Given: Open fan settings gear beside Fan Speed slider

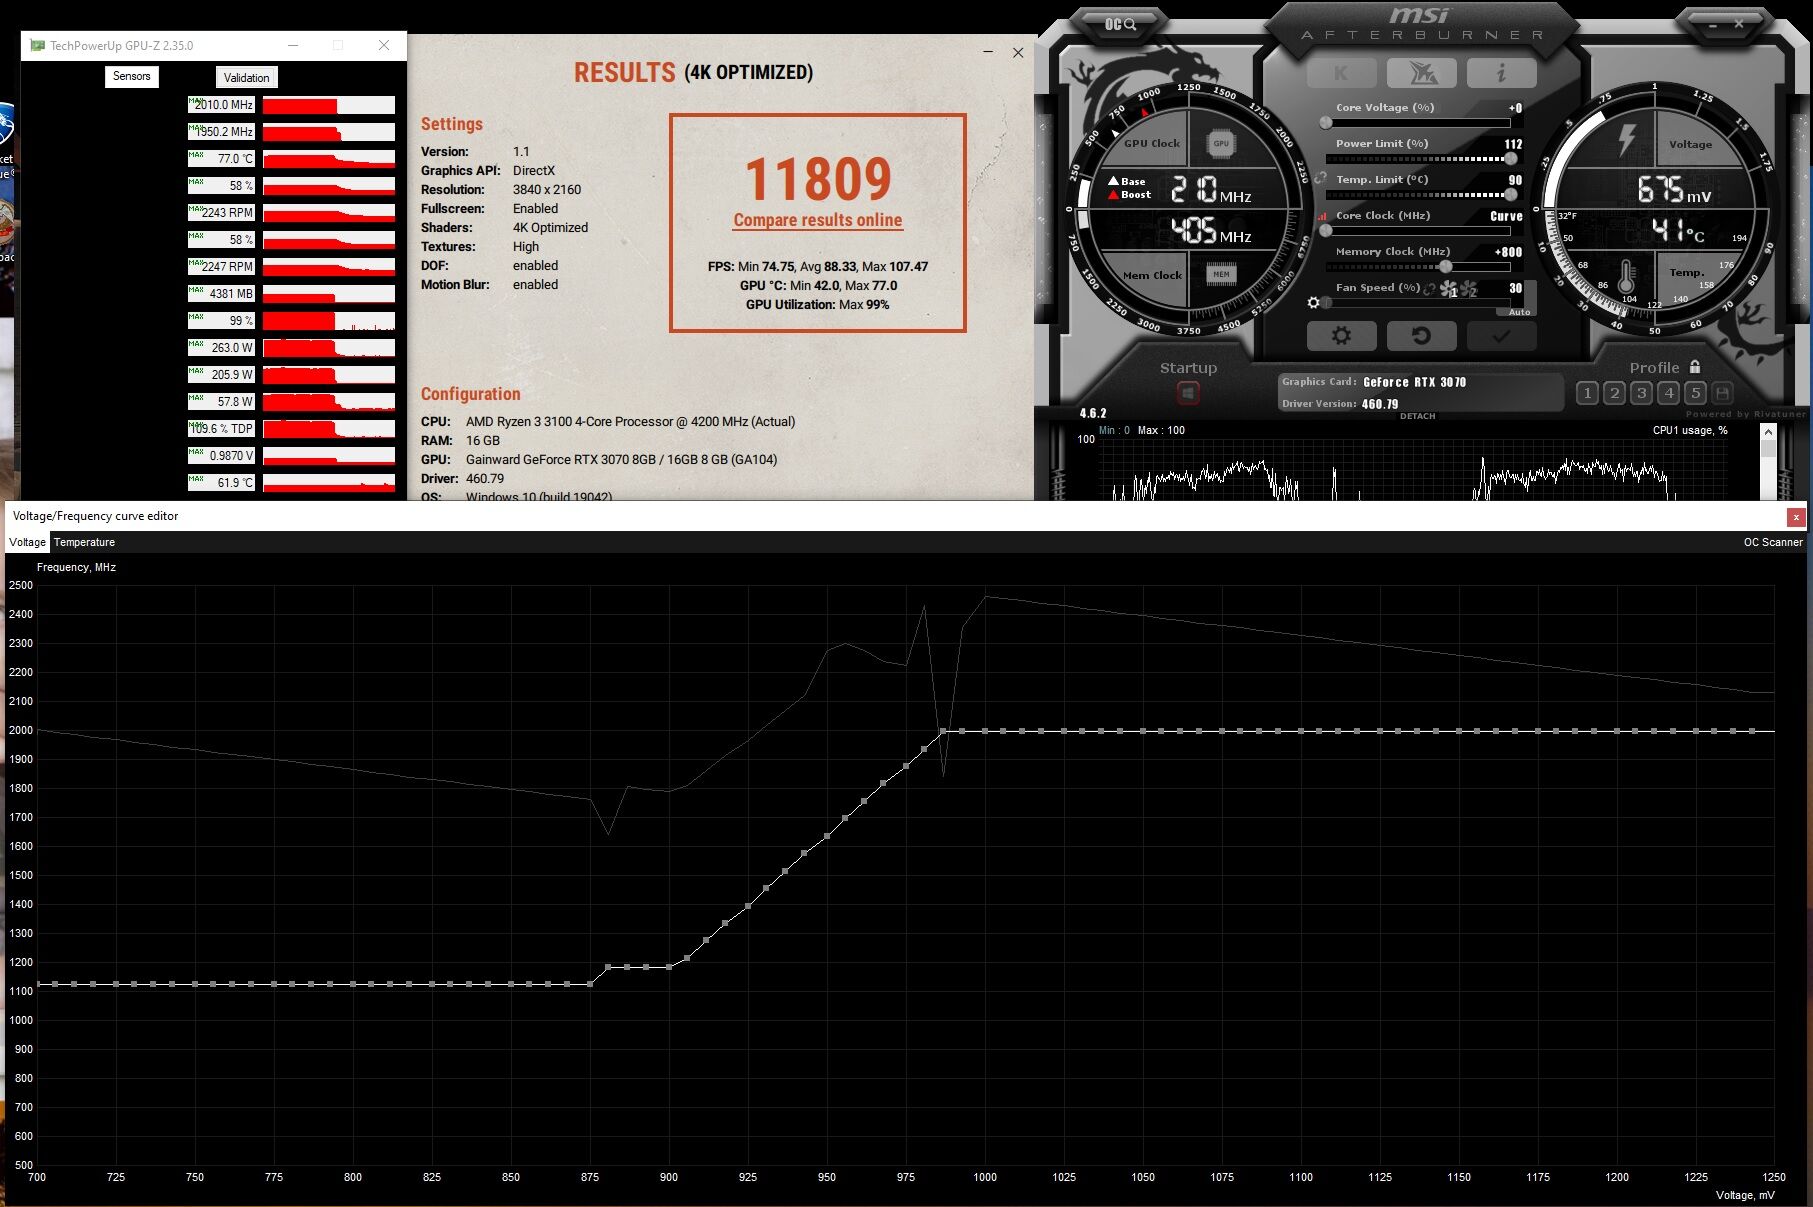Looking at the screenshot, I should [1314, 302].
